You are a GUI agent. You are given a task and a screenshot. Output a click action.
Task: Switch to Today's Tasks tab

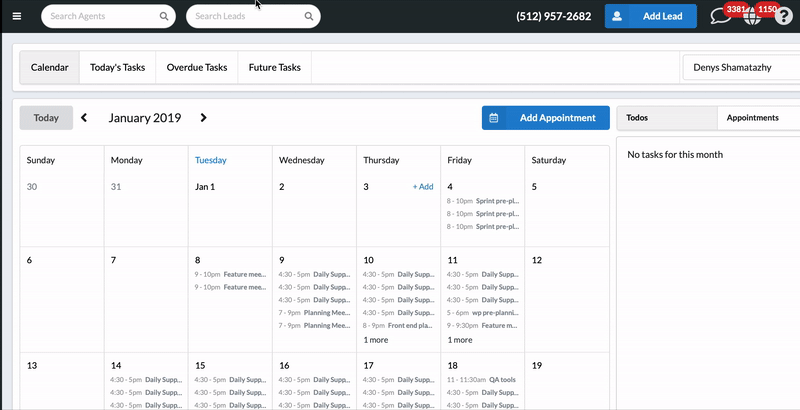click(117, 68)
